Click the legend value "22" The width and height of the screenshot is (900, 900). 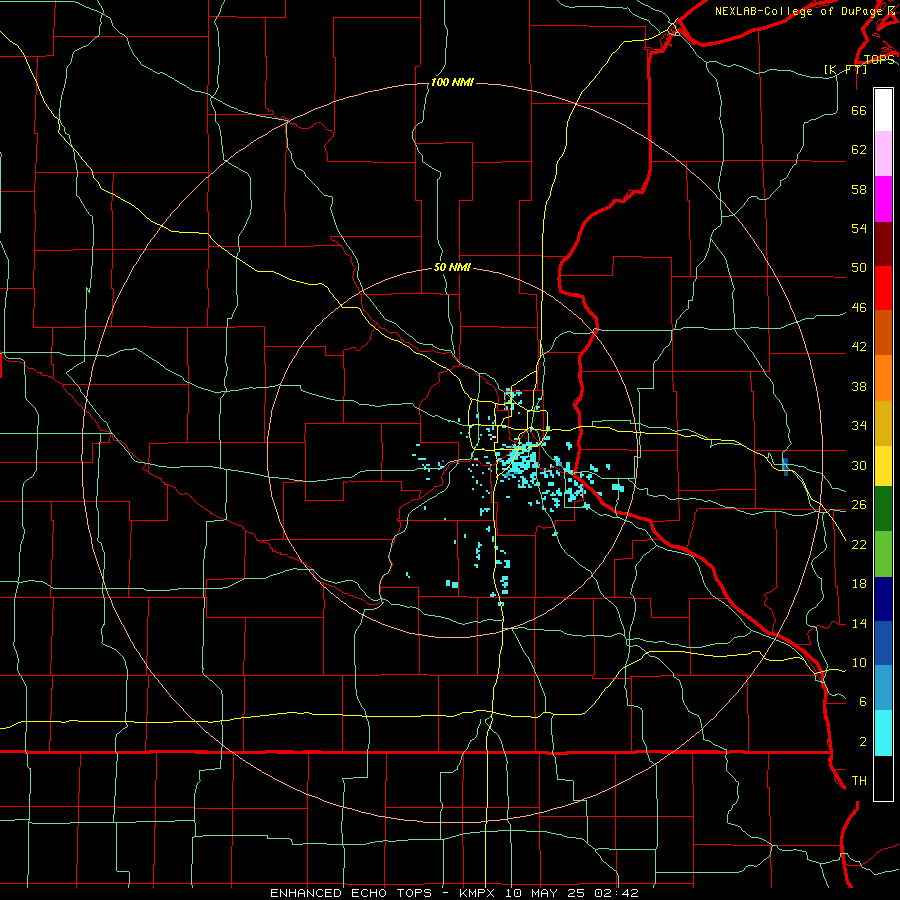pos(859,544)
